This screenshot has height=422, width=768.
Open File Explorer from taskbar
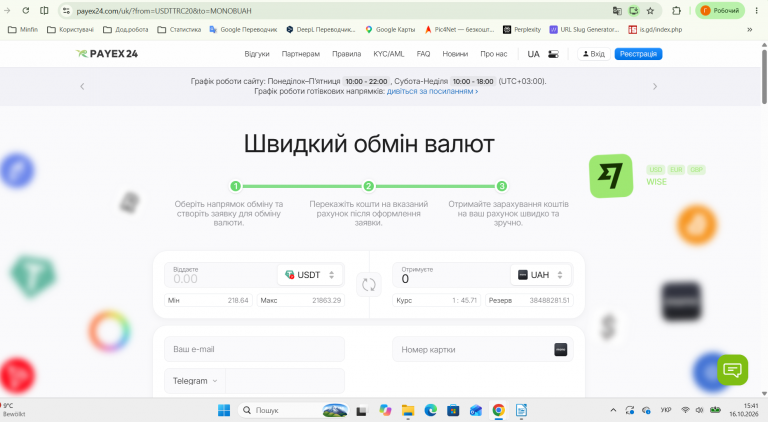[x=408, y=410]
